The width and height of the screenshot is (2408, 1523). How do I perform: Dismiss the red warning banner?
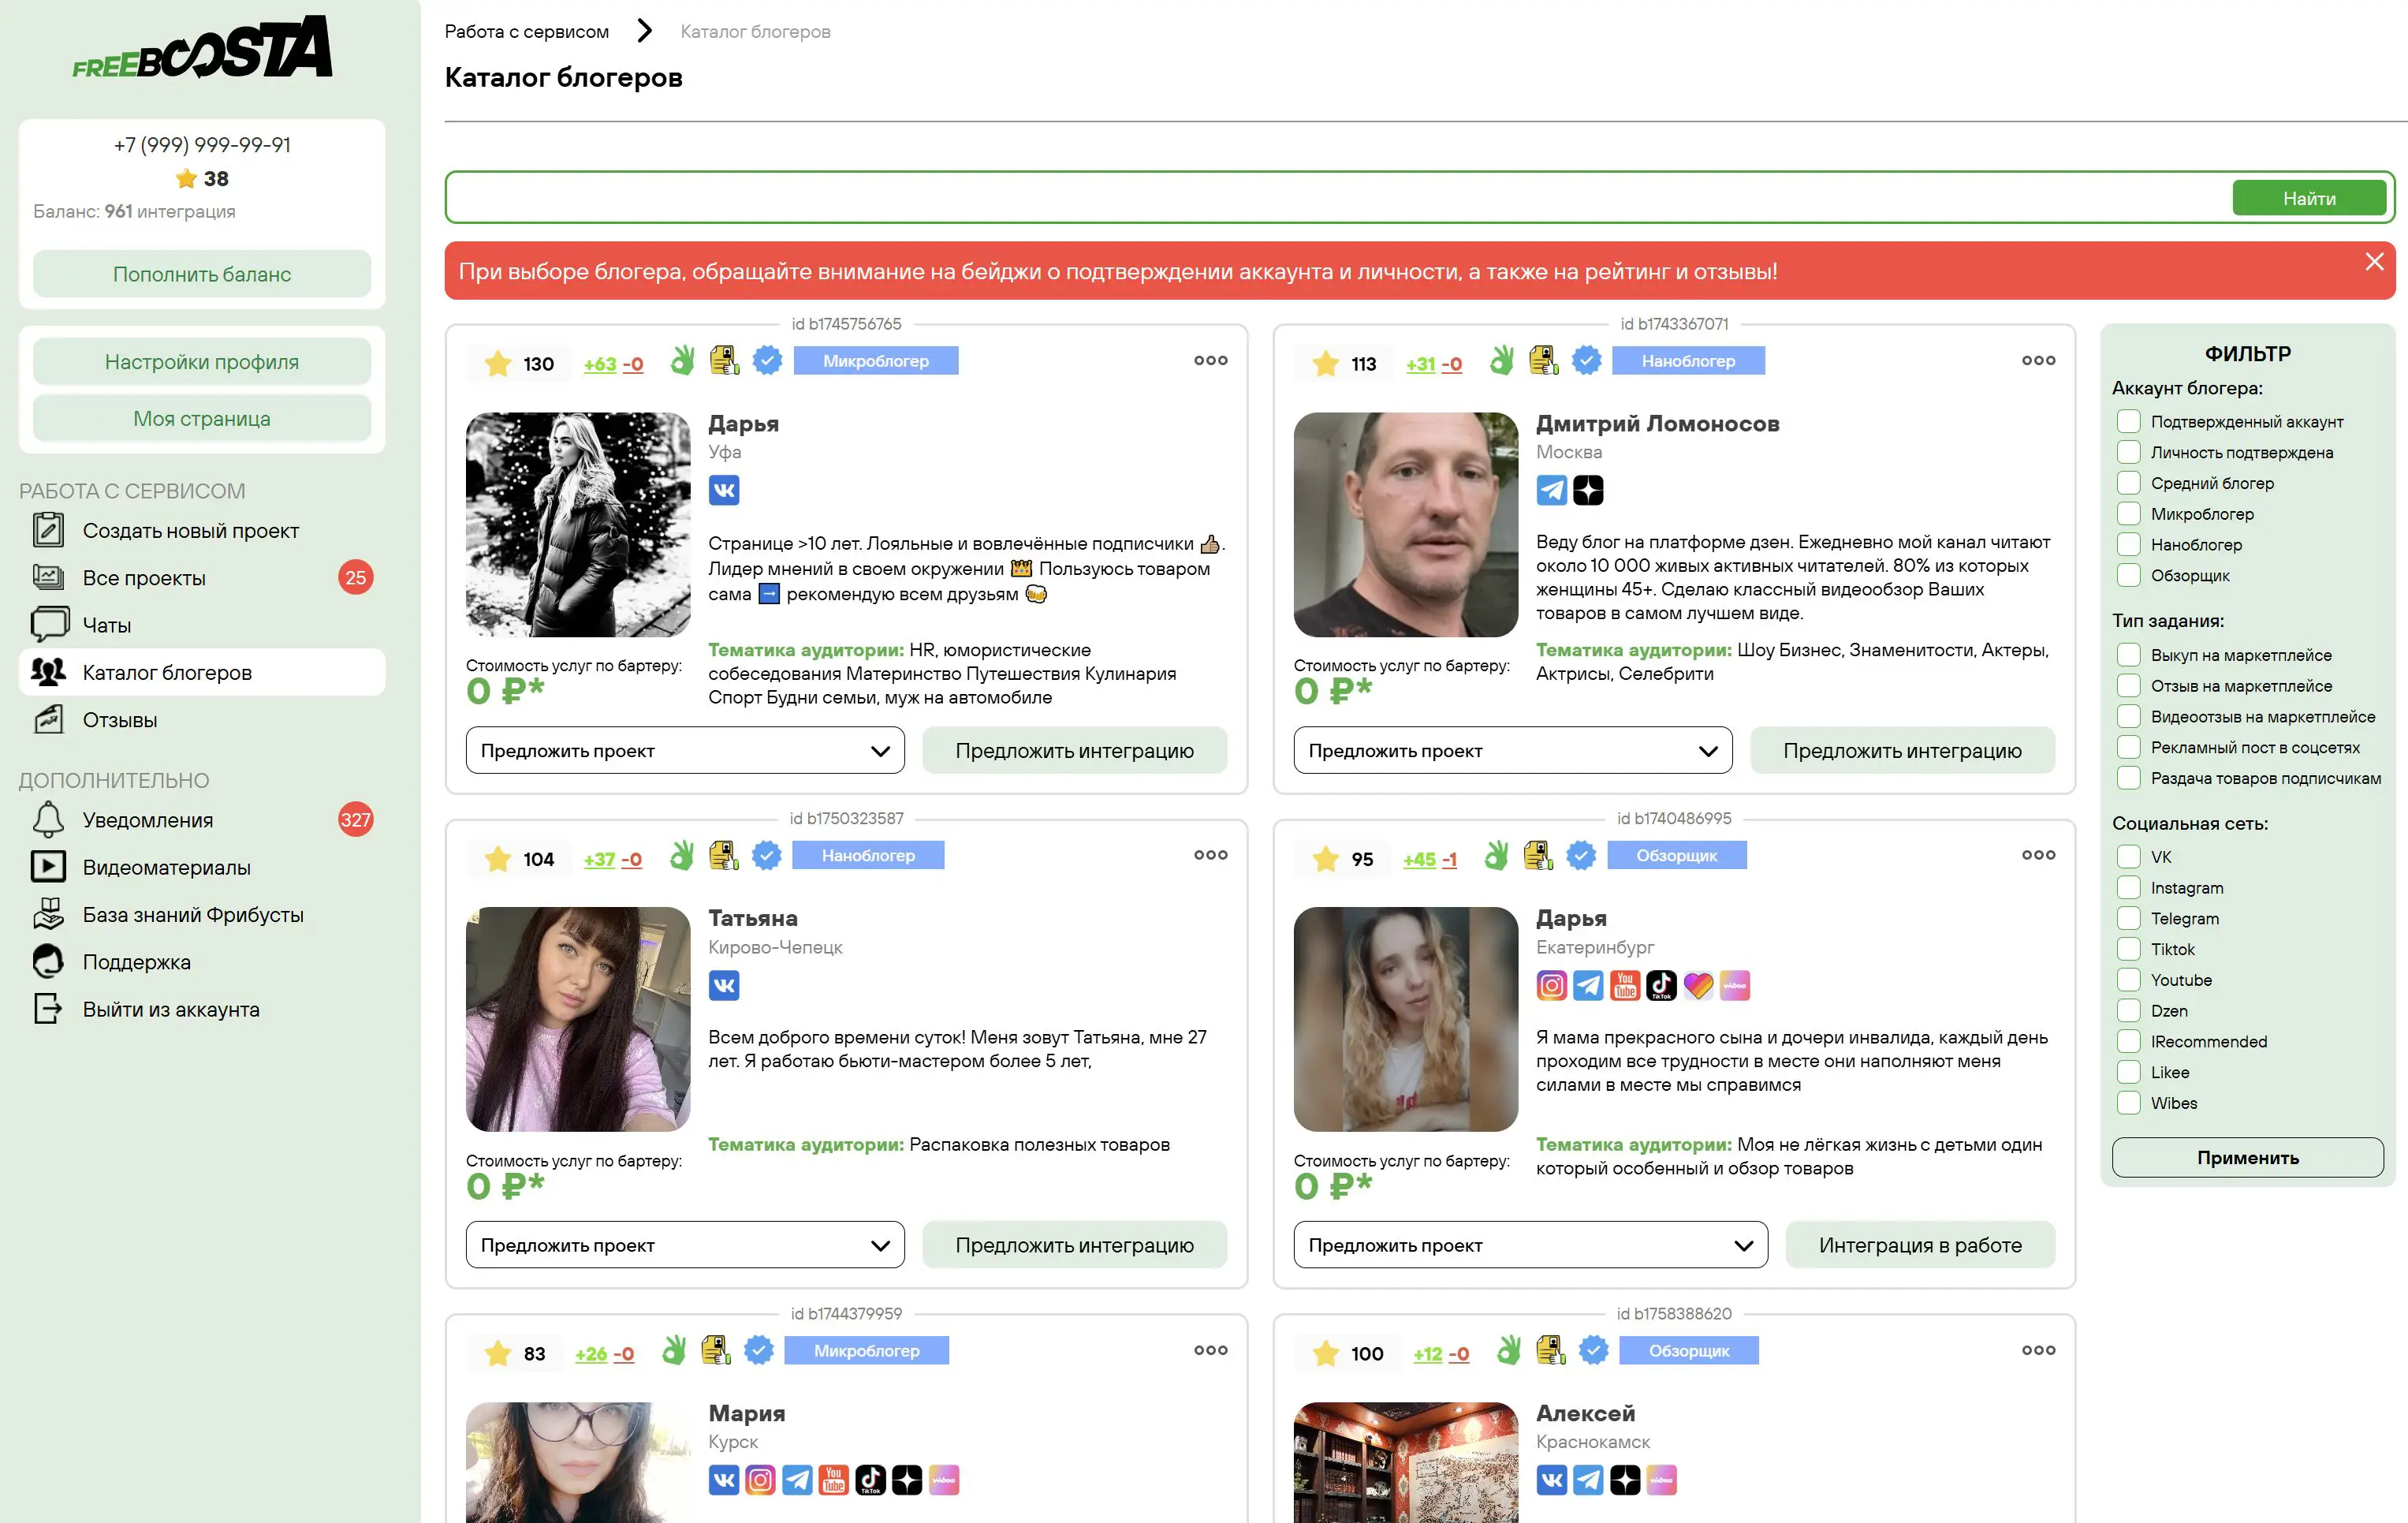(x=2374, y=262)
